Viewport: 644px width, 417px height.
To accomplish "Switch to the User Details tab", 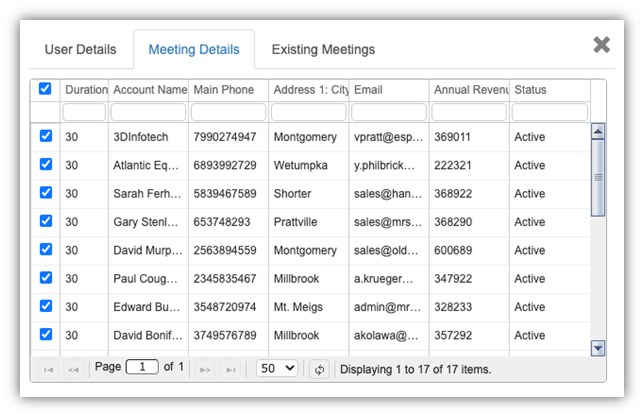I will point(80,49).
